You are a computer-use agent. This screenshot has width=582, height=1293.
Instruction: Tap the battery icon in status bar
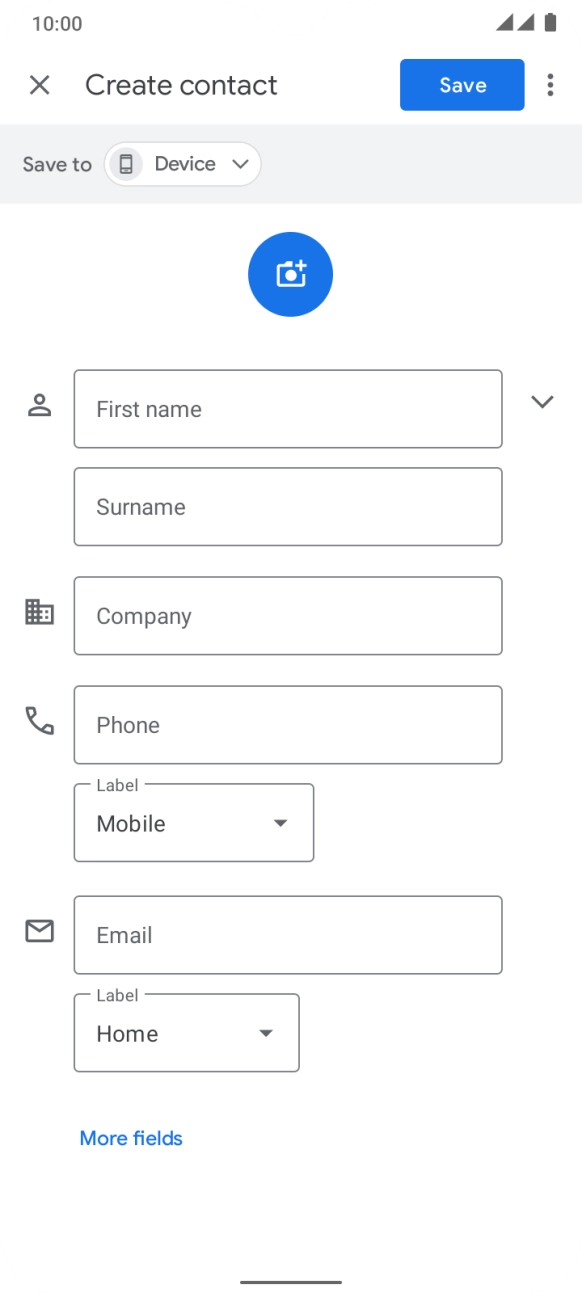pyautogui.click(x=553, y=22)
